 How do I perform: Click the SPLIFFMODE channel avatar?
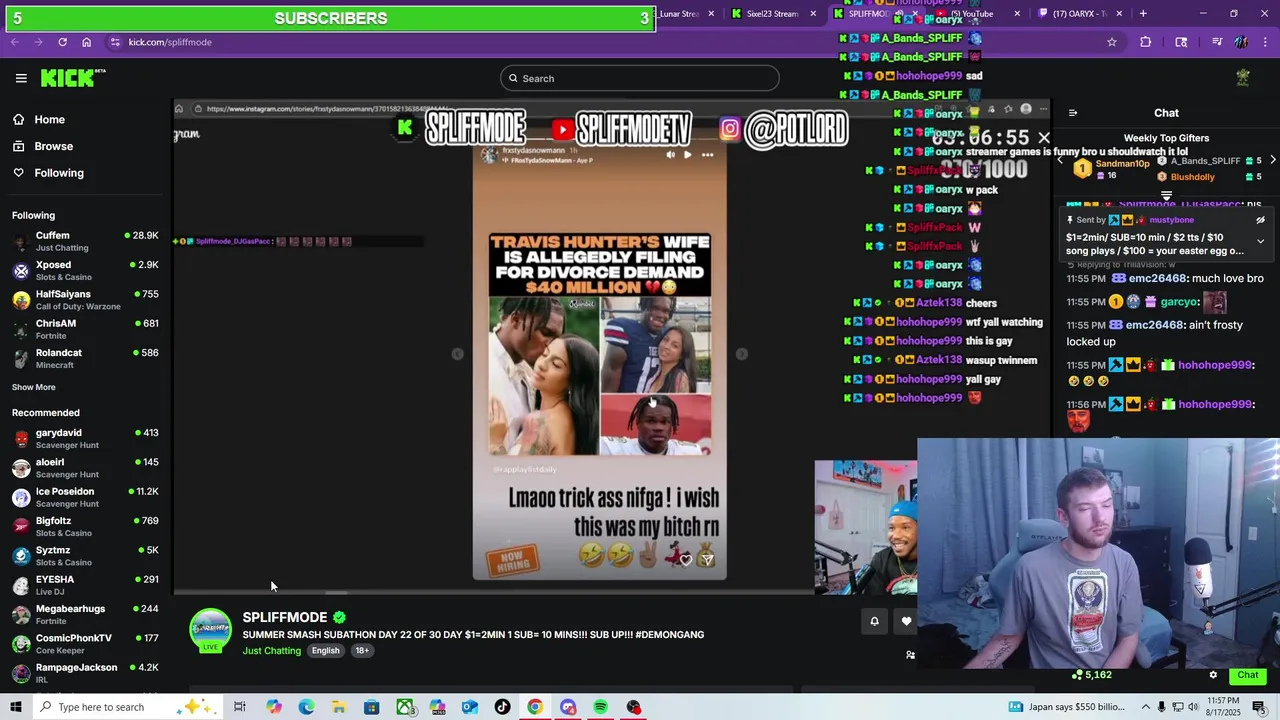pyautogui.click(x=210, y=630)
